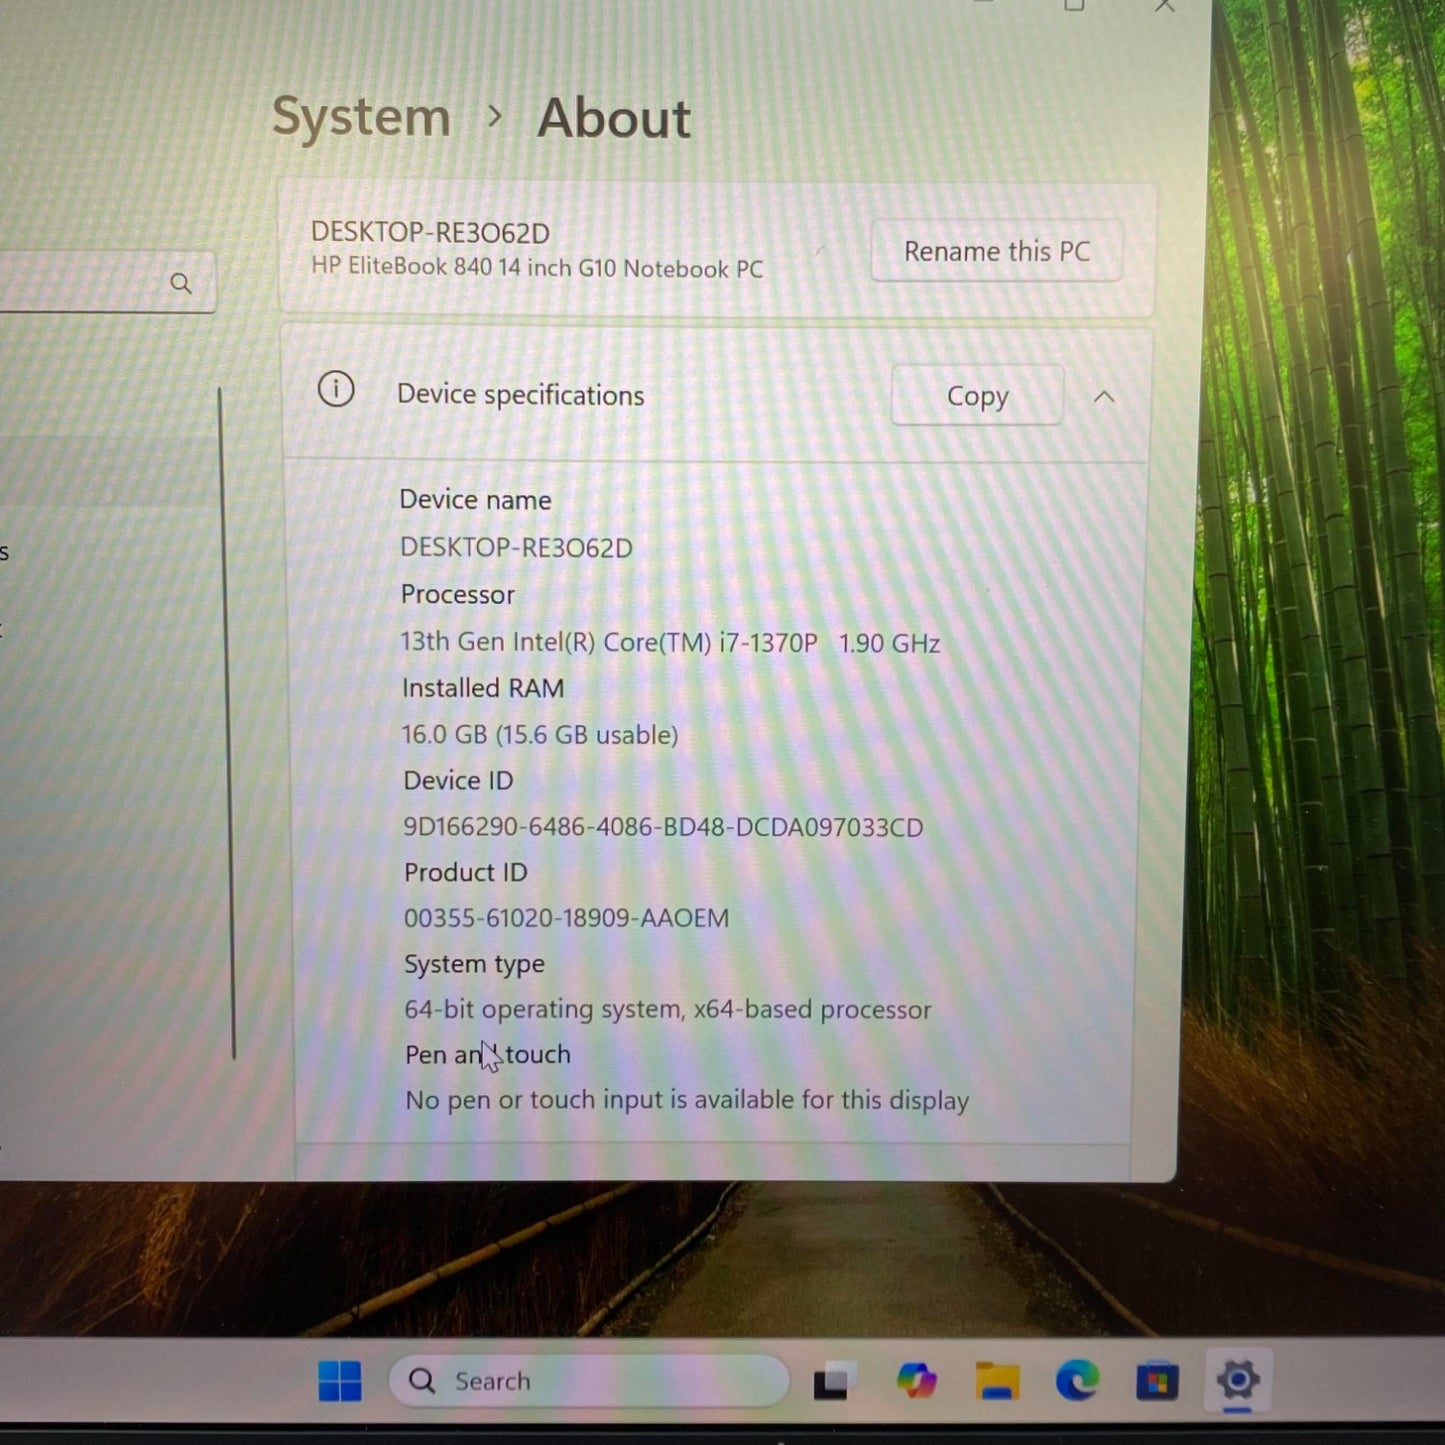Click the Settings gear taskbar icon
1445x1445 pixels.
point(1237,1380)
